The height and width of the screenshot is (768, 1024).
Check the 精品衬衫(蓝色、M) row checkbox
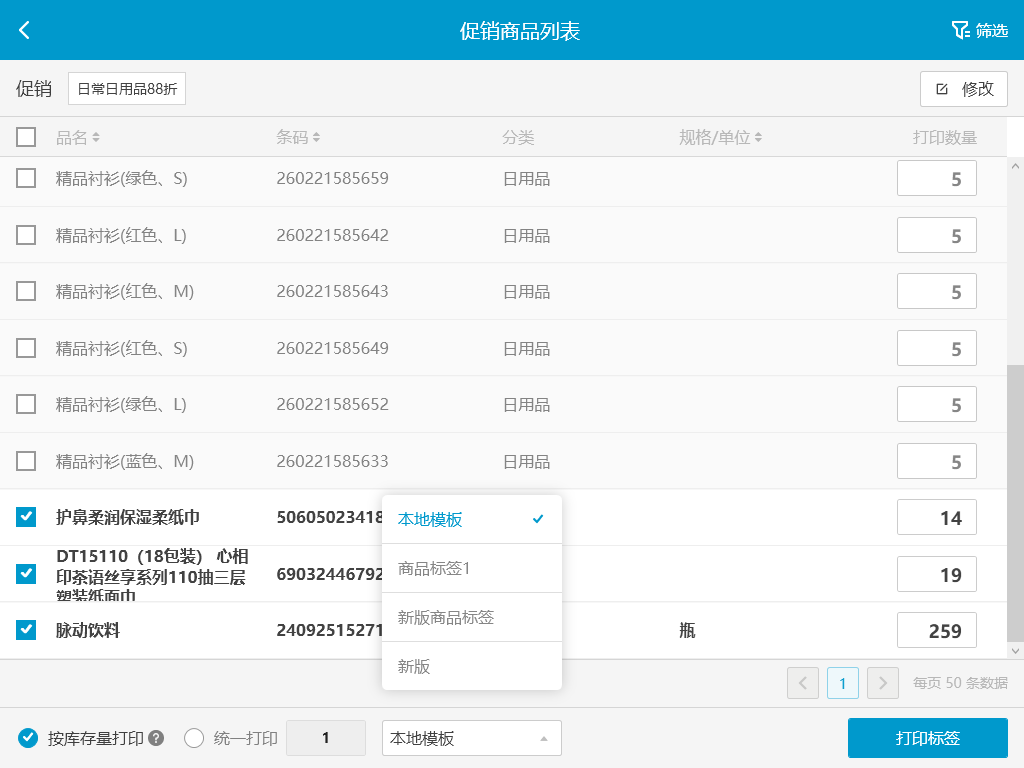[x=26, y=461]
